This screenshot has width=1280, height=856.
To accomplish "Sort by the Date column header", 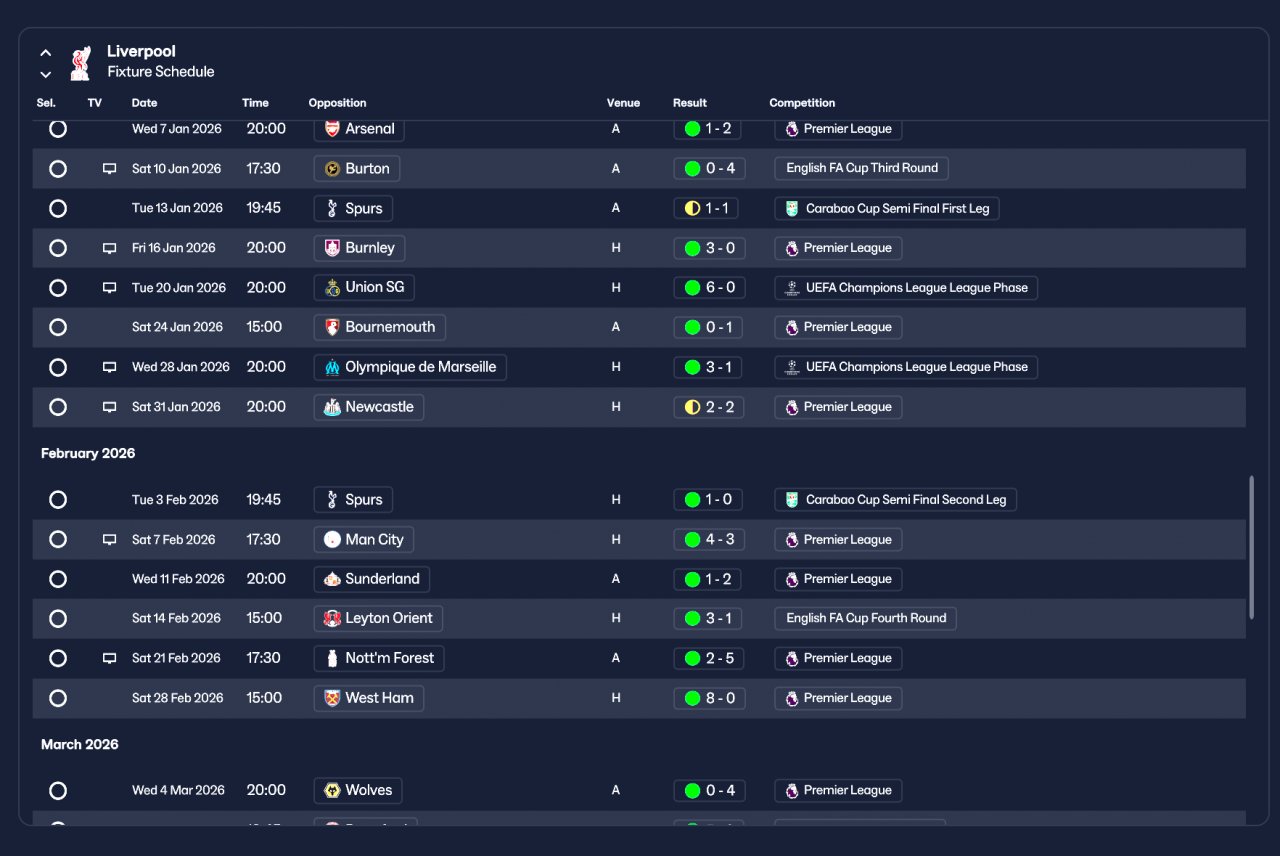I will point(144,103).
